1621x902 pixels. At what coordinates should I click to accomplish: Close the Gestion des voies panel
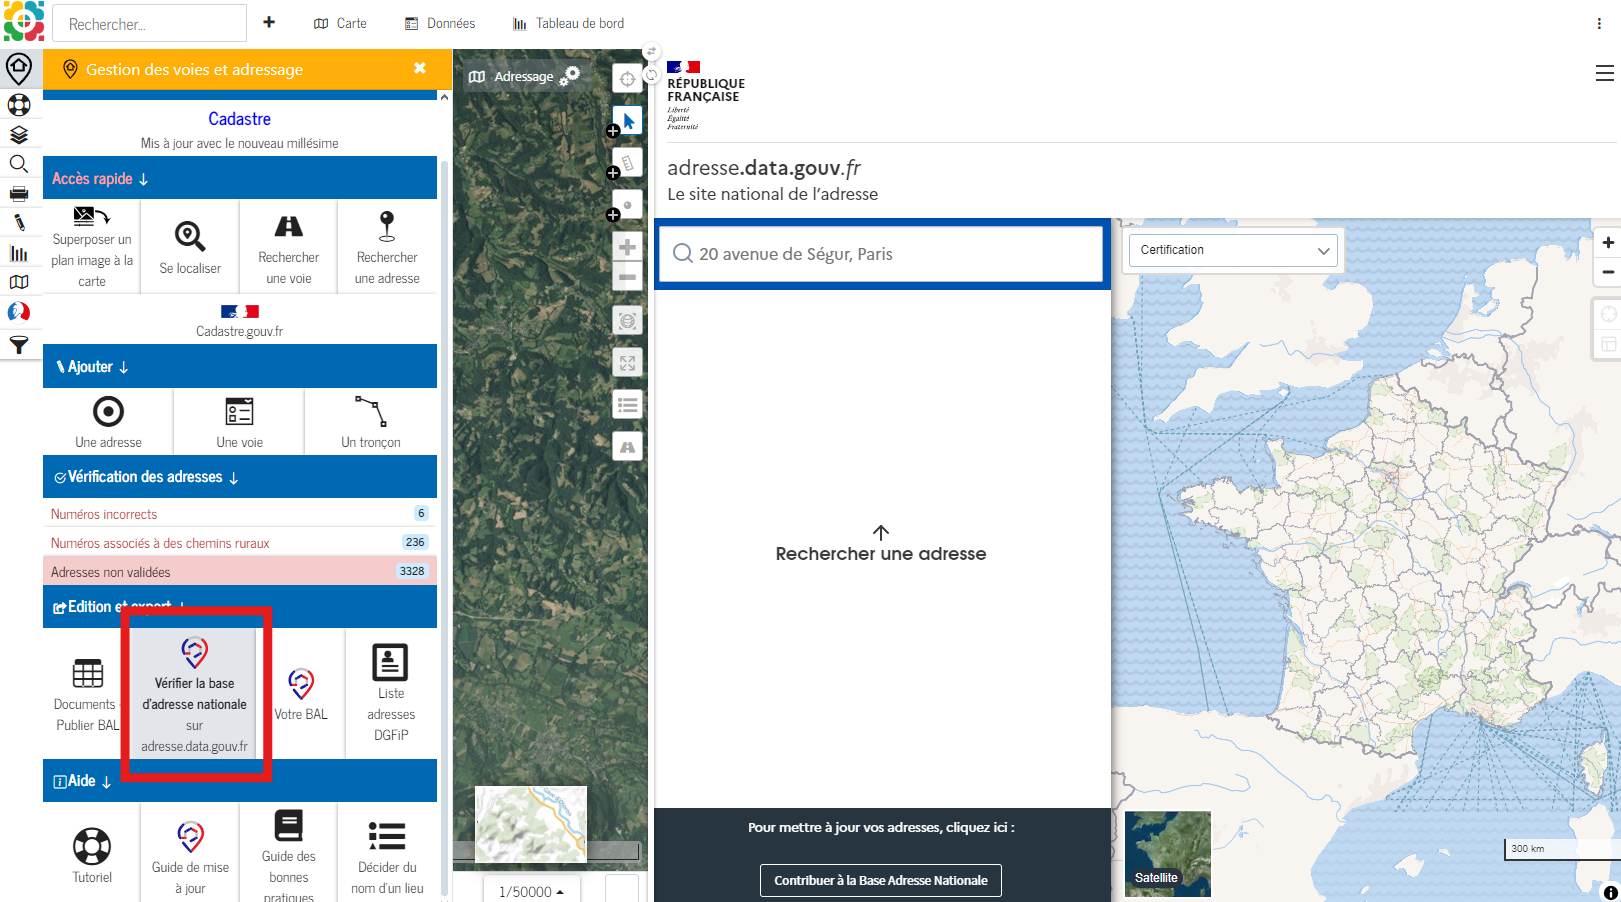point(420,68)
